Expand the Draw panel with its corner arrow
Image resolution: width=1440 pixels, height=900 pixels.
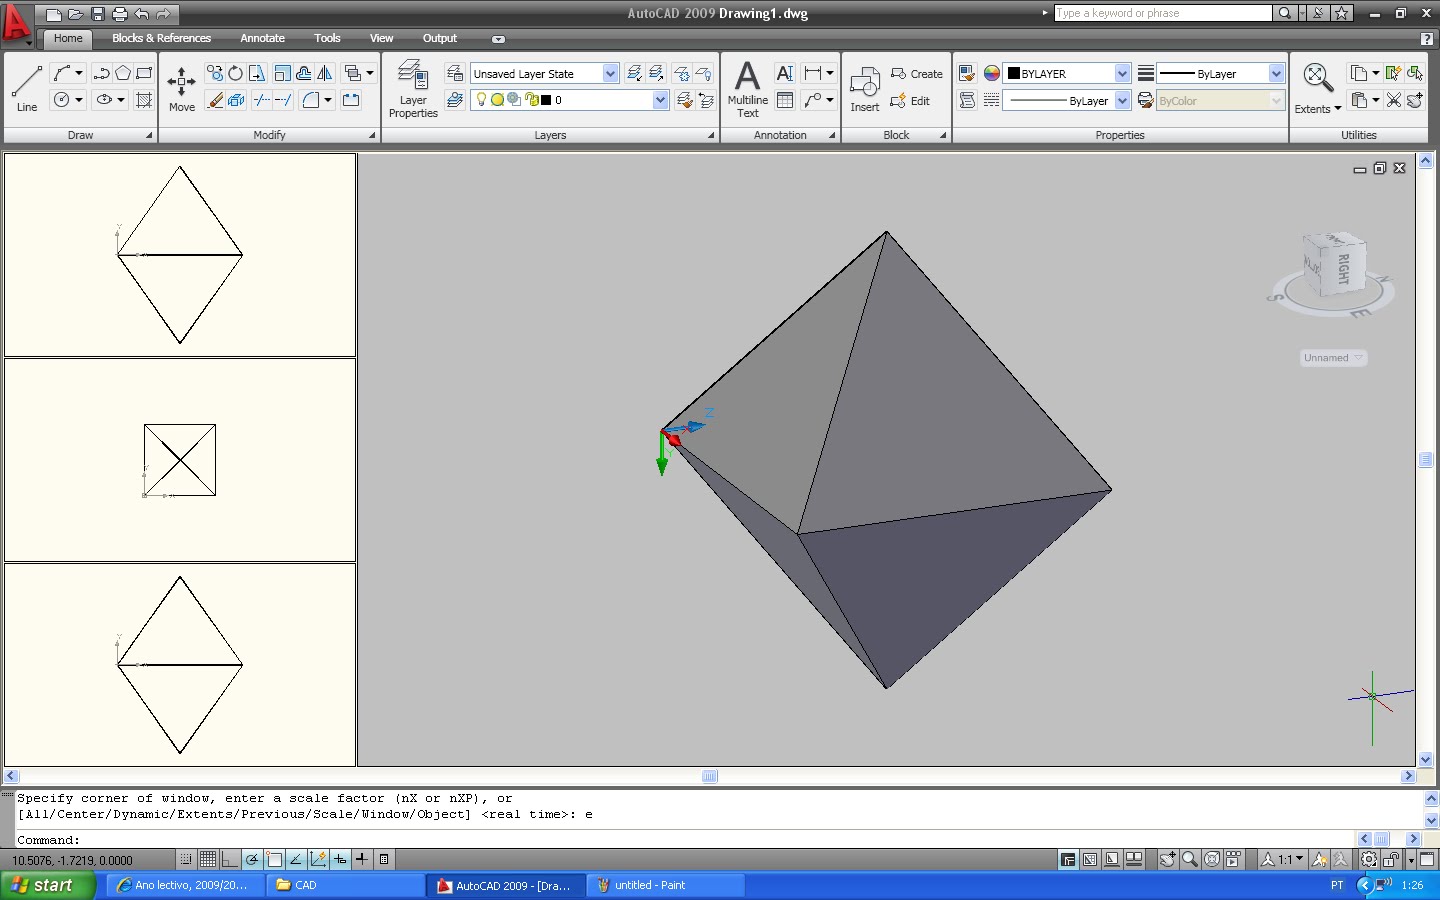pyautogui.click(x=148, y=134)
